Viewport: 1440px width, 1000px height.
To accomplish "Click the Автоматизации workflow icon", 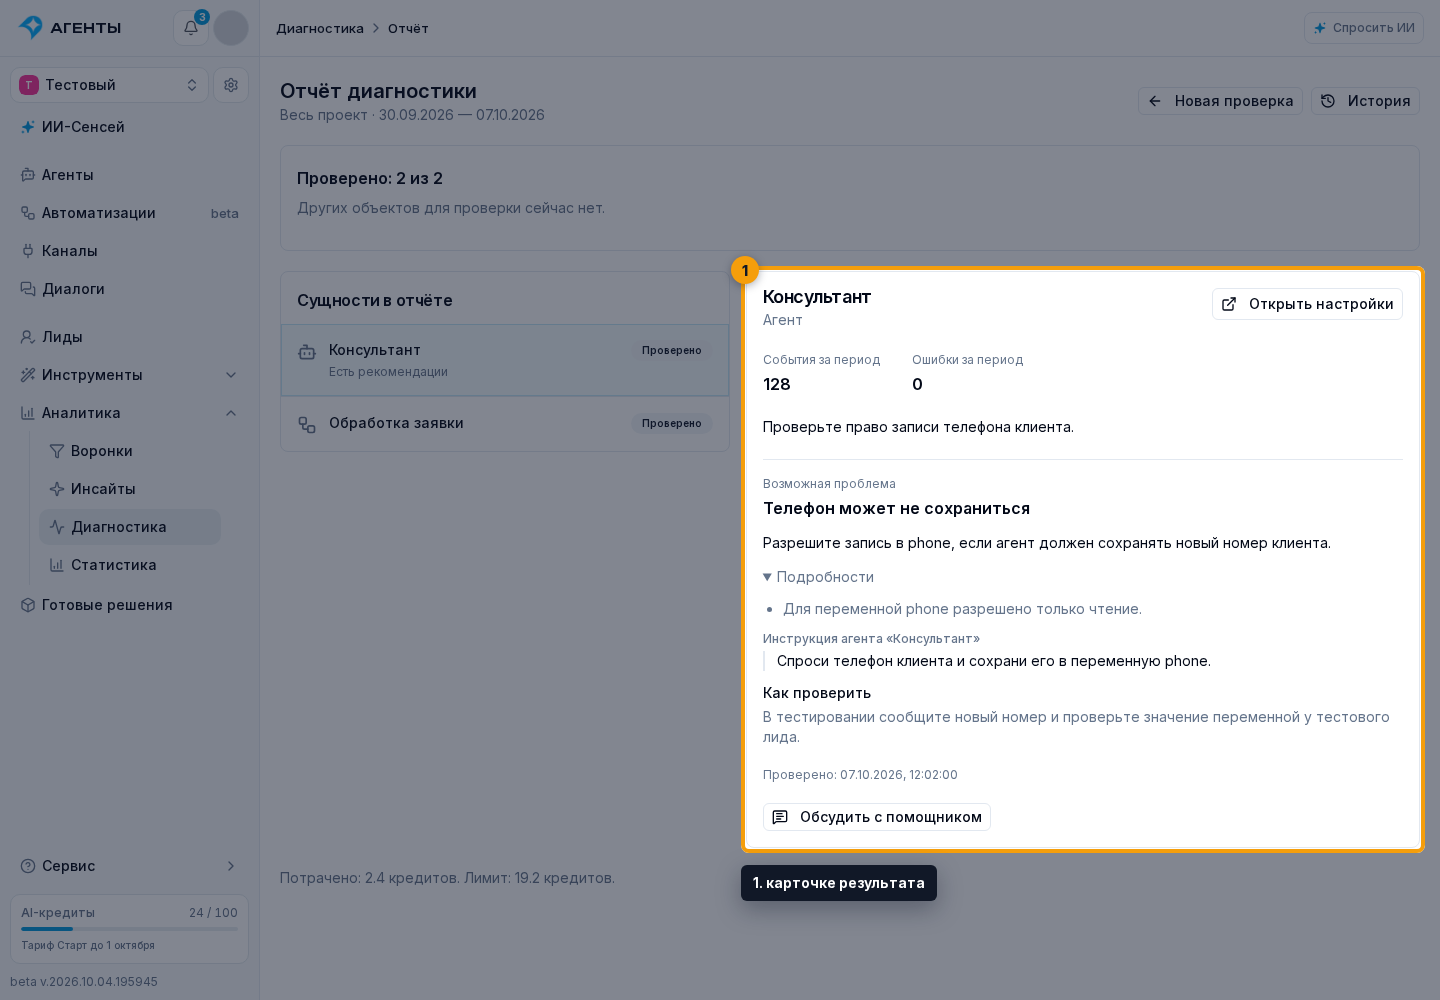I will [x=28, y=213].
